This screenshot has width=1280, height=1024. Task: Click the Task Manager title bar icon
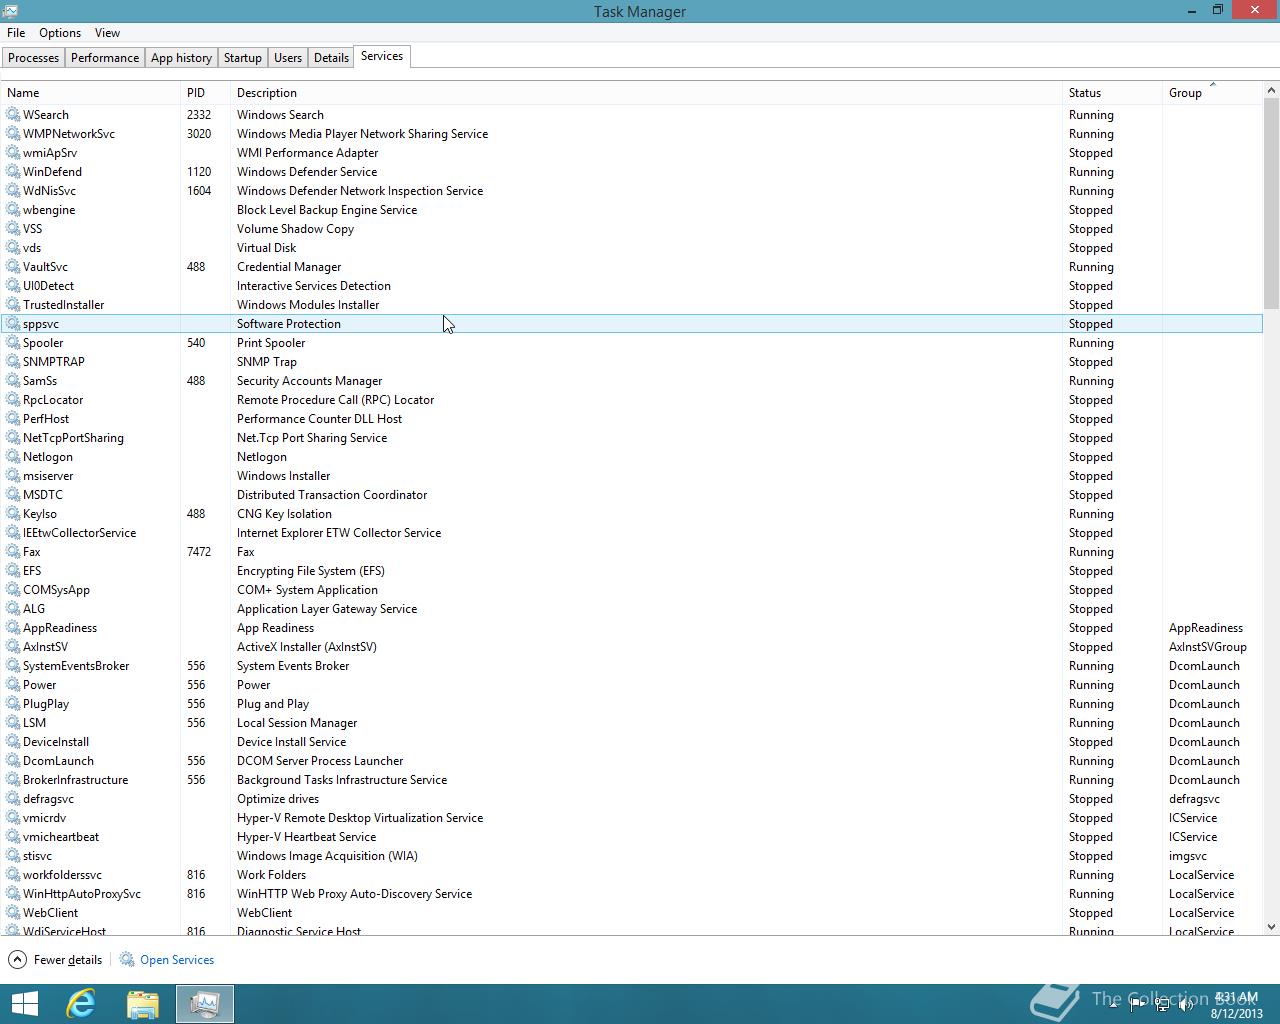11,11
